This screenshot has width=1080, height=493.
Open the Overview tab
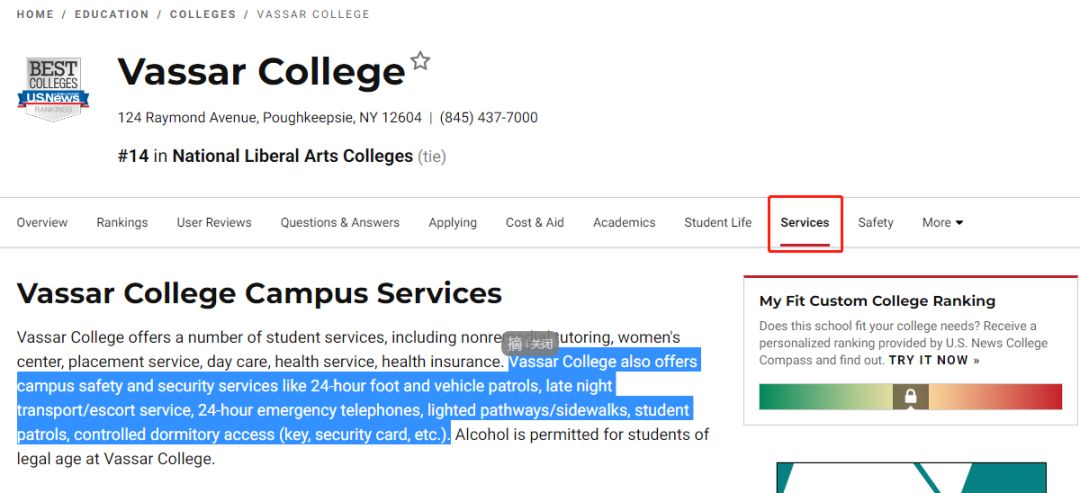pyautogui.click(x=42, y=222)
